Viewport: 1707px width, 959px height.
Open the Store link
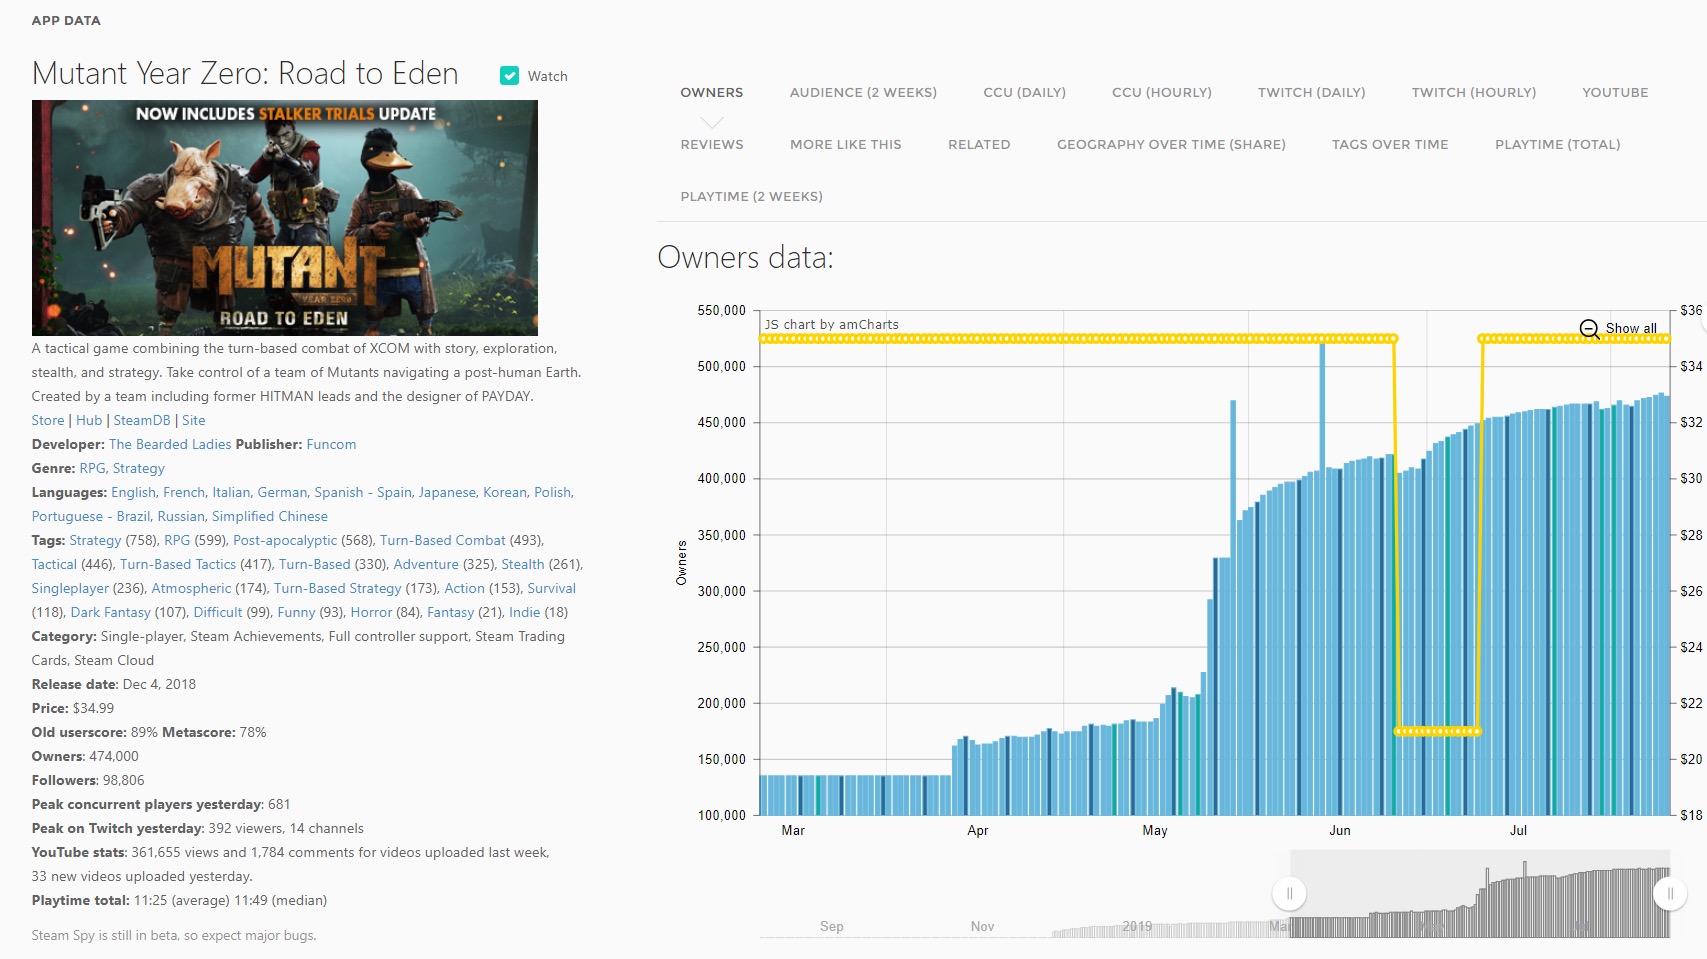pyautogui.click(x=48, y=420)
